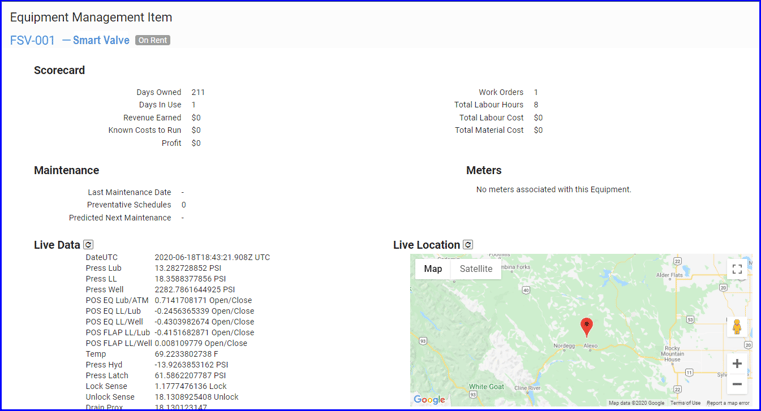The image size is (761, 411).
Task: Select Press Well value 2282.7861644925 PSI
Action: coord(195,289)
